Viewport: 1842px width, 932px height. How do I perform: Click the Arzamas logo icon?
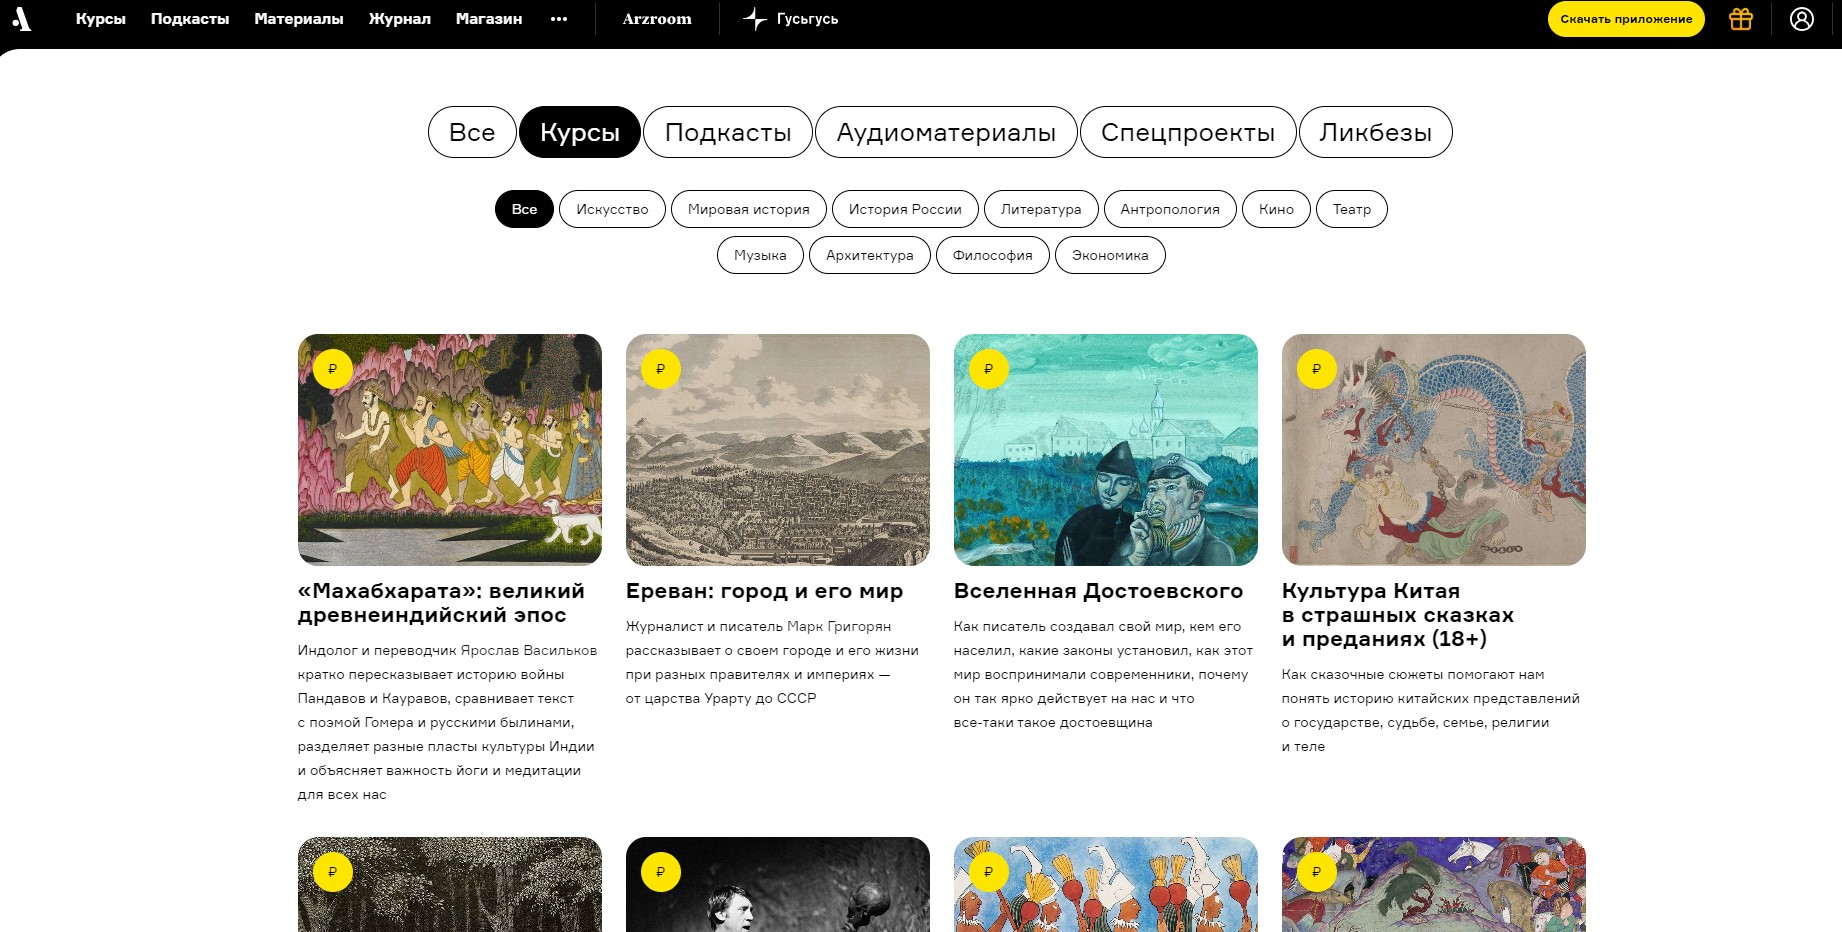click(x=21, y=18)
